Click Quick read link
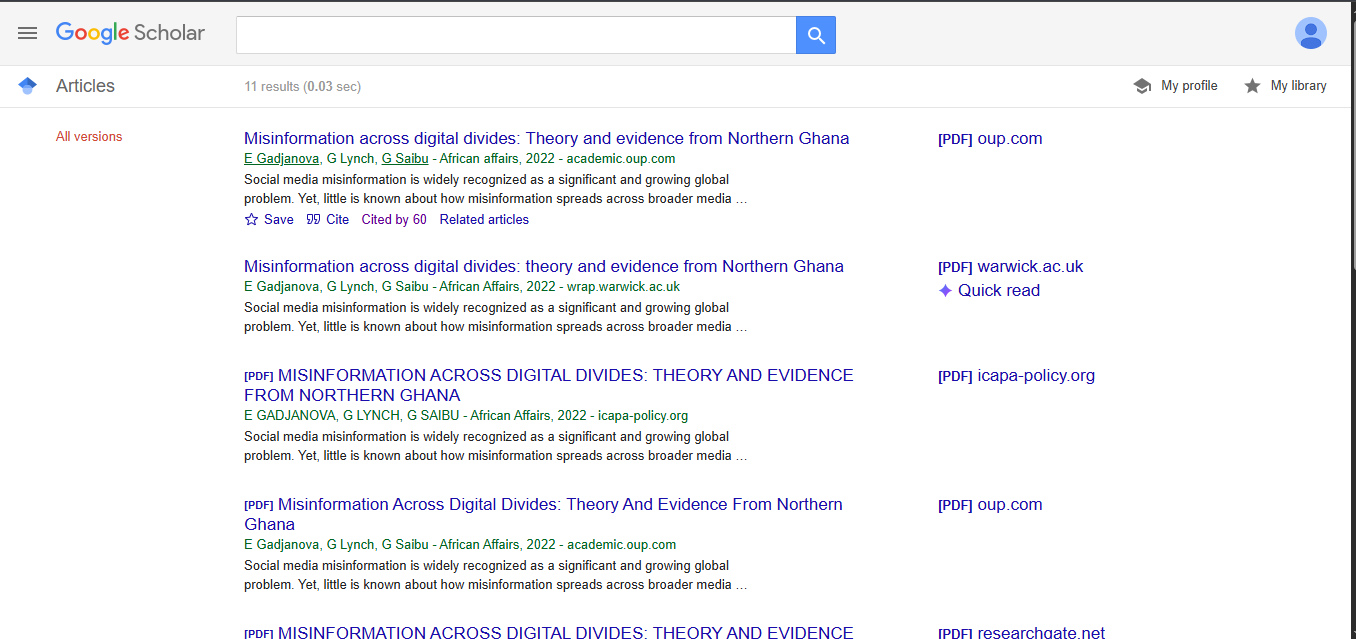This screenshot has height=639, width=1356. tap(999, 290)
